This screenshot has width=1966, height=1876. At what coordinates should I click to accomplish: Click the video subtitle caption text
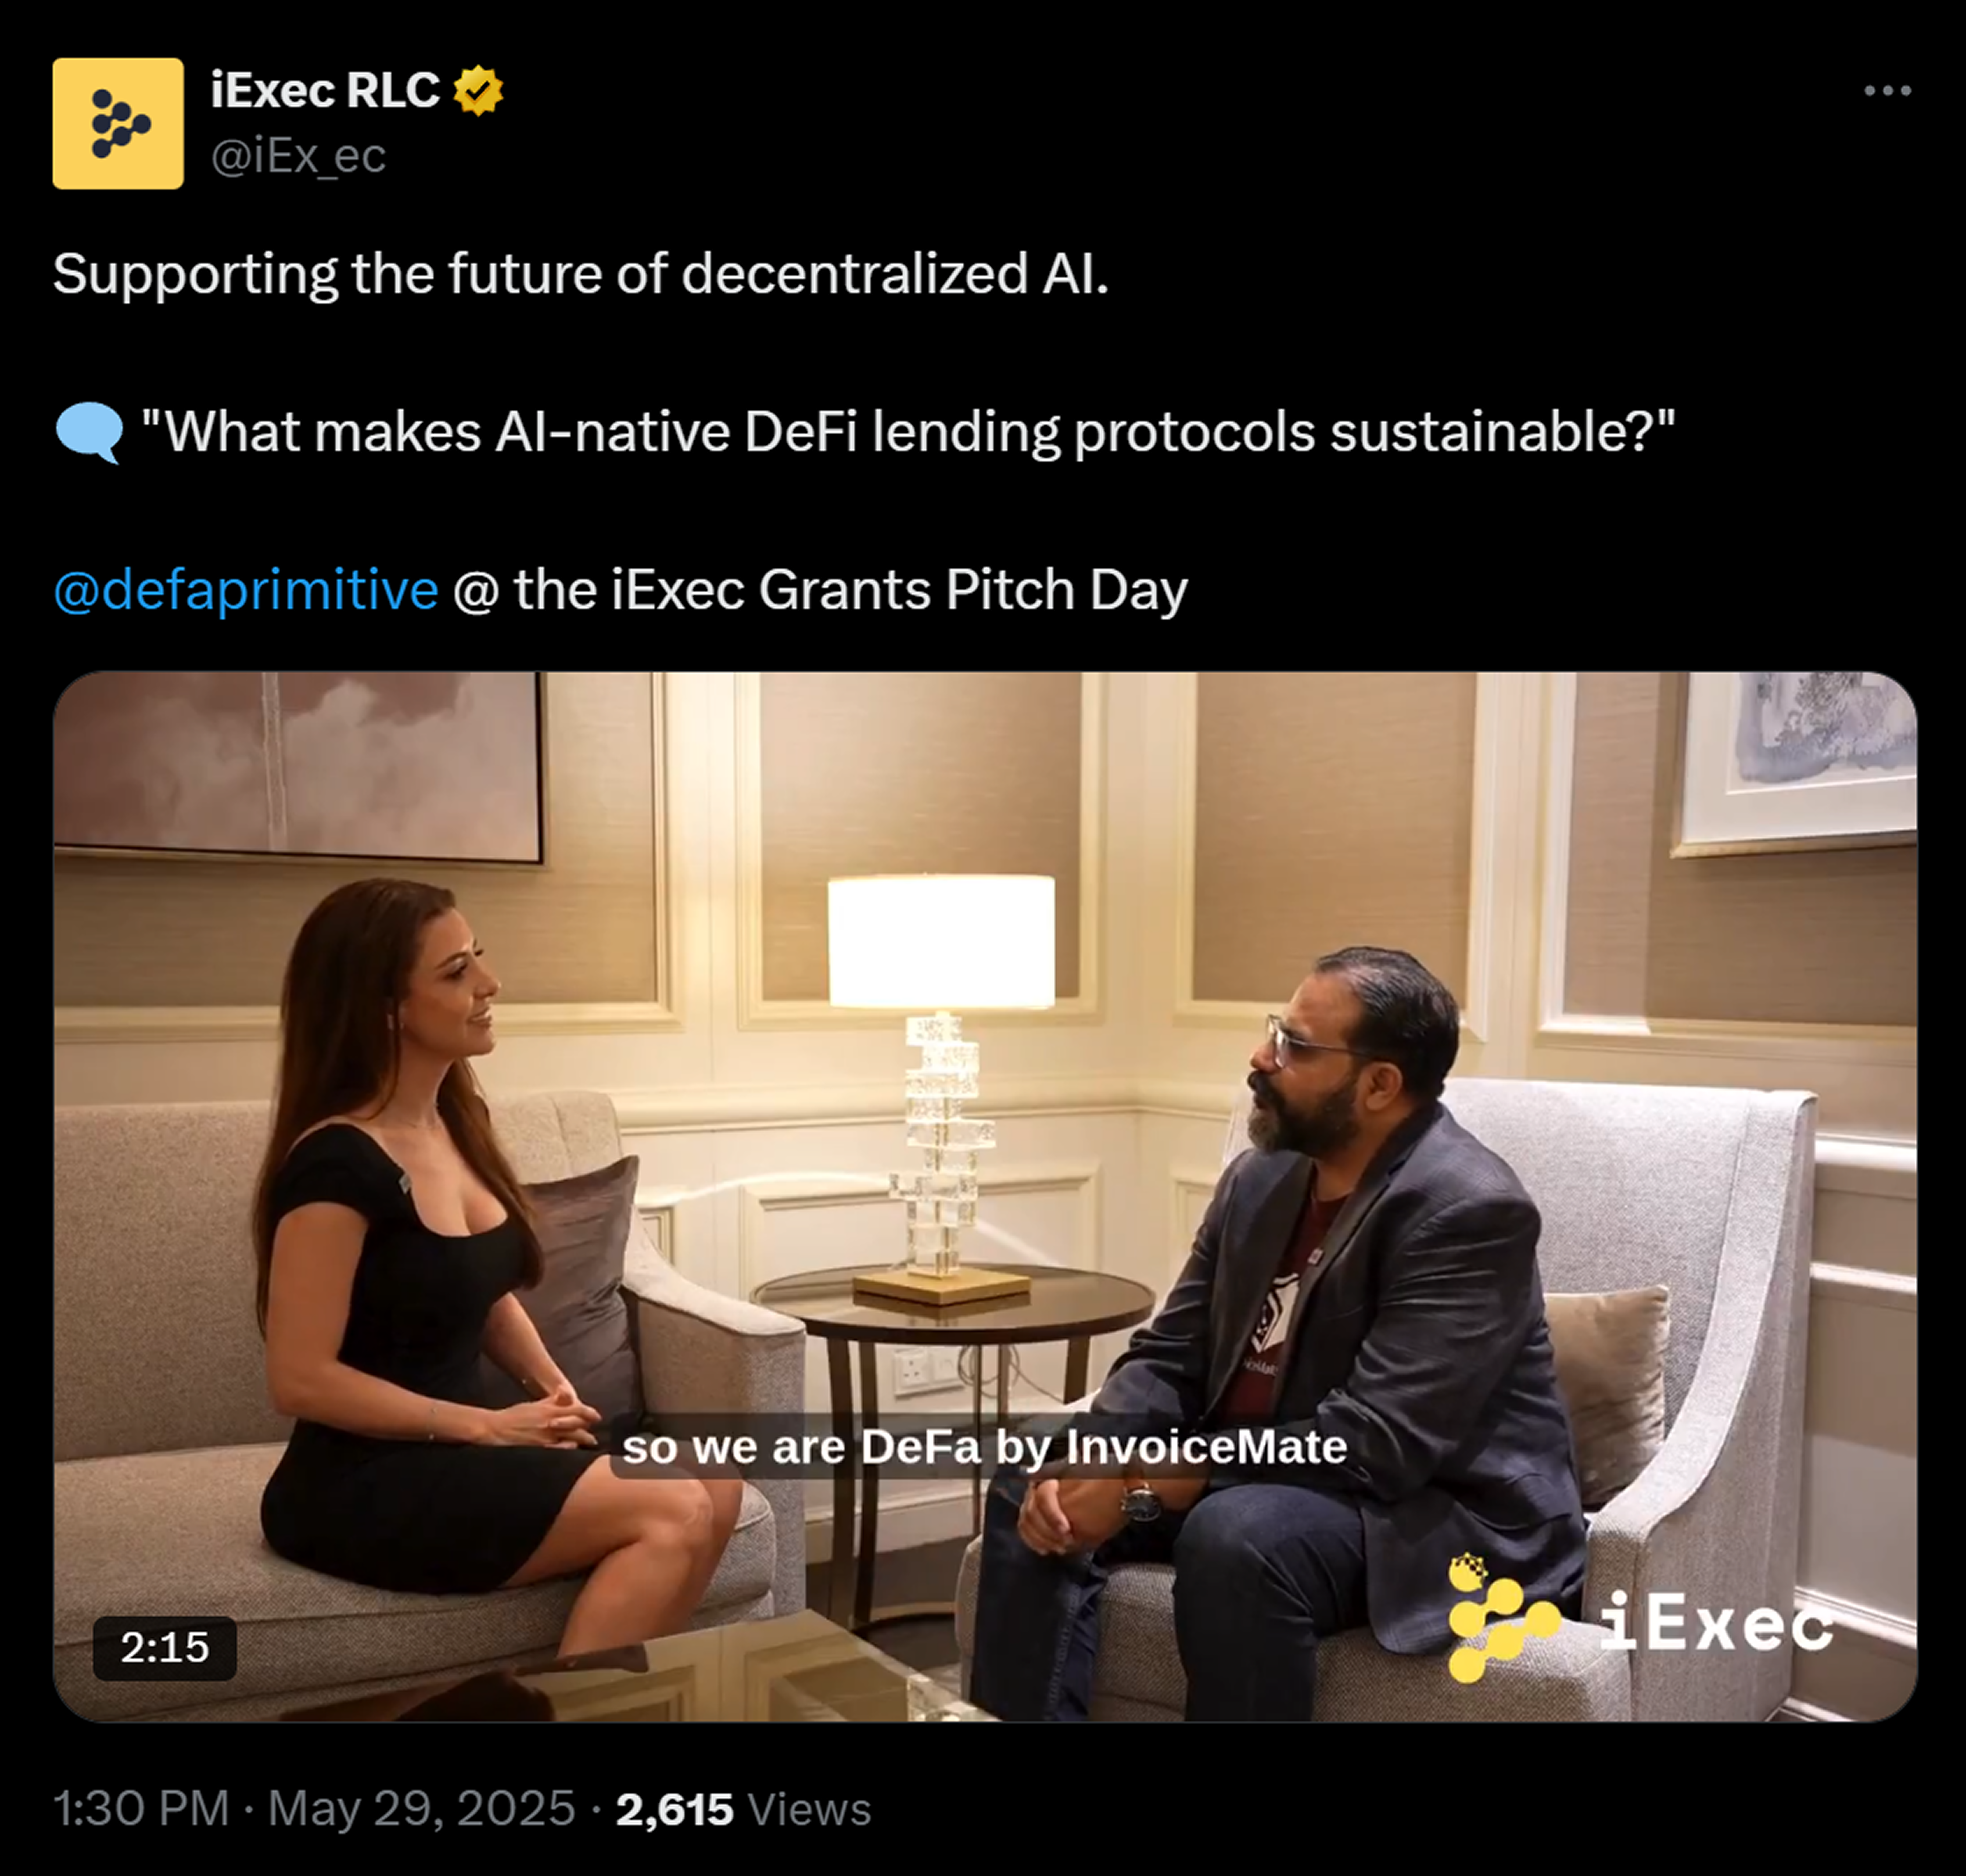(984, 1447)
